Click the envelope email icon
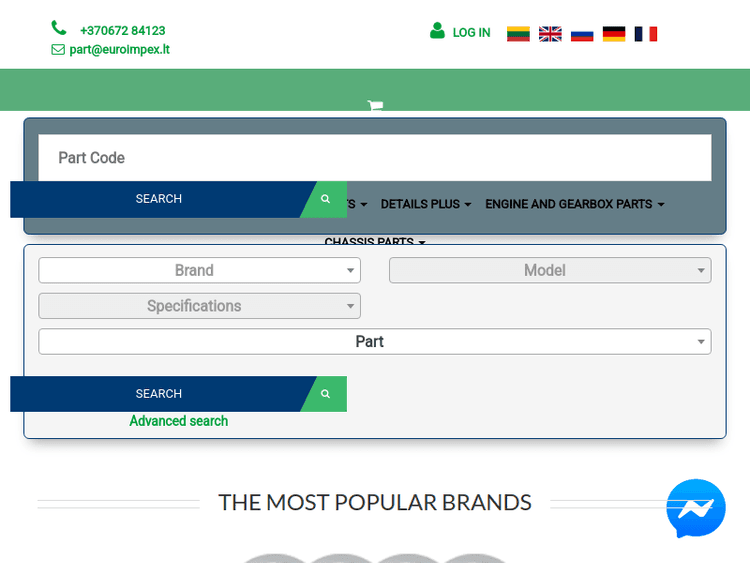The height and width of the screenshot is (563, 750). [58, 49]
